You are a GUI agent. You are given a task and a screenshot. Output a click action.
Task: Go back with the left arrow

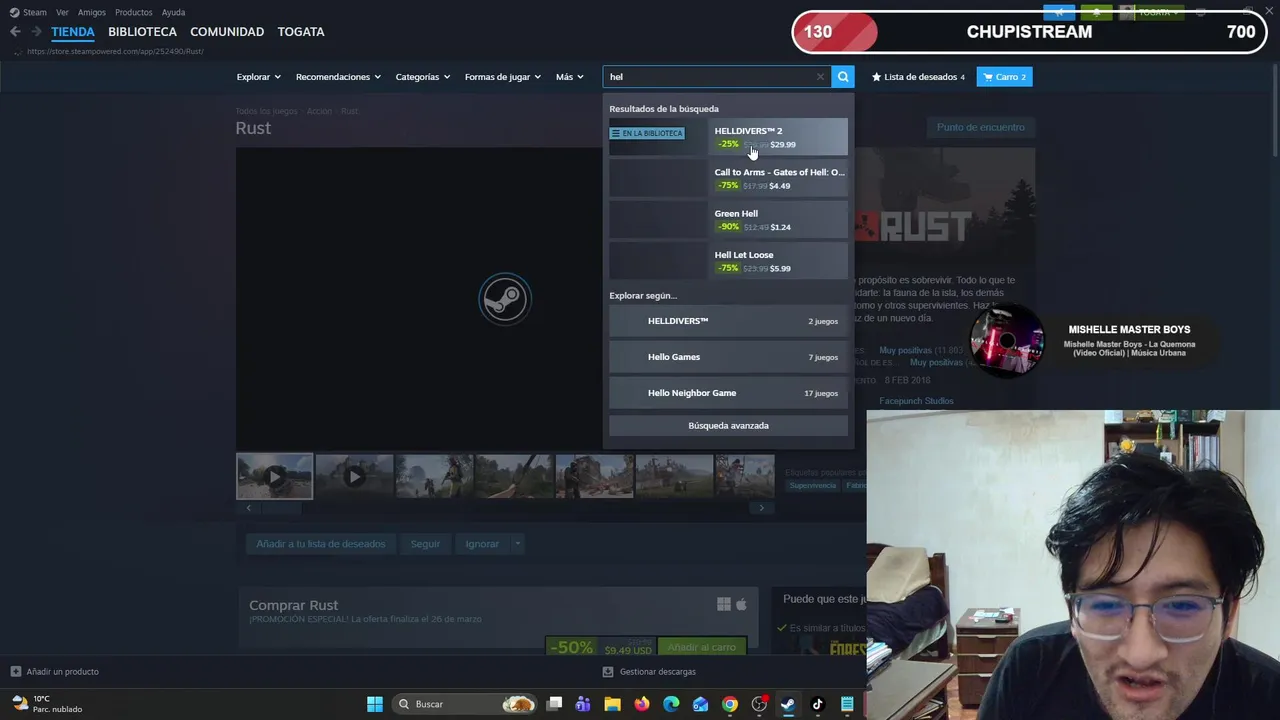[x=15, y=32]
